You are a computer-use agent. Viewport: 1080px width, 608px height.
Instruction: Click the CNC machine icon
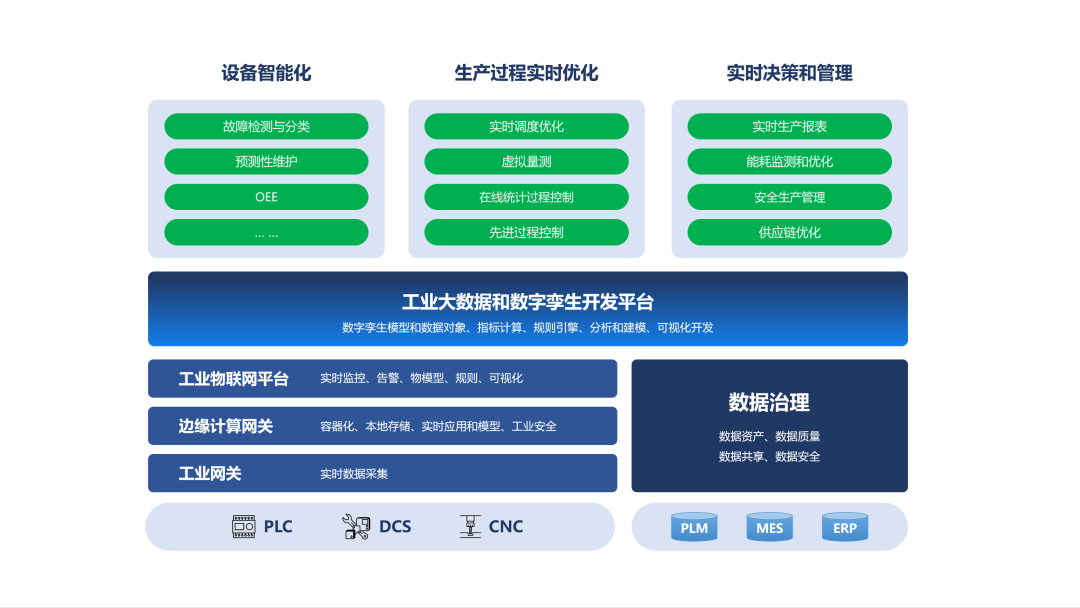470,526
